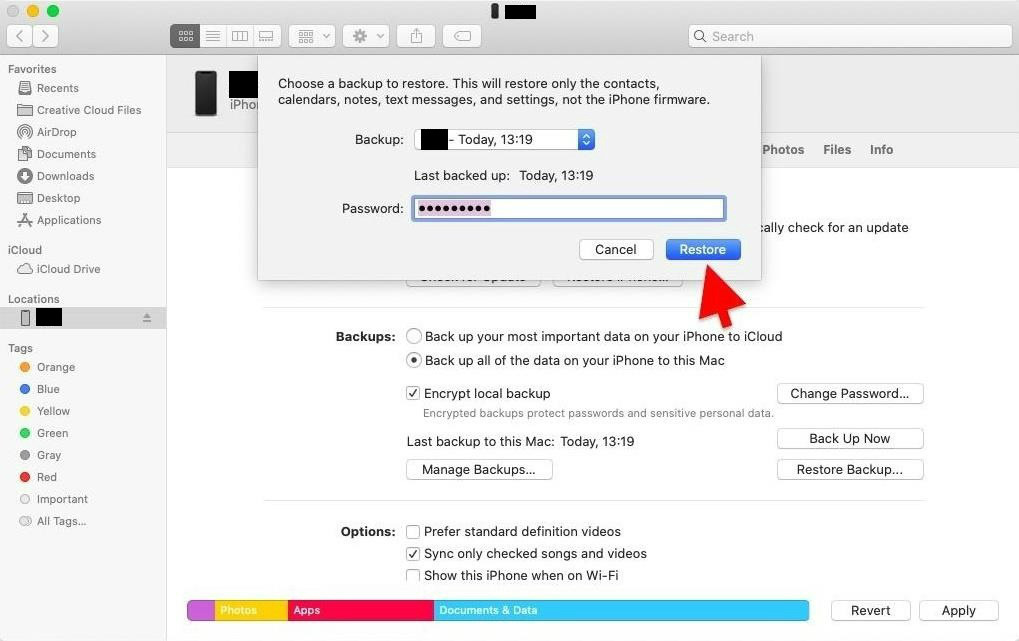Disable Encrypt local backup checkbox

tap(413, 394)
